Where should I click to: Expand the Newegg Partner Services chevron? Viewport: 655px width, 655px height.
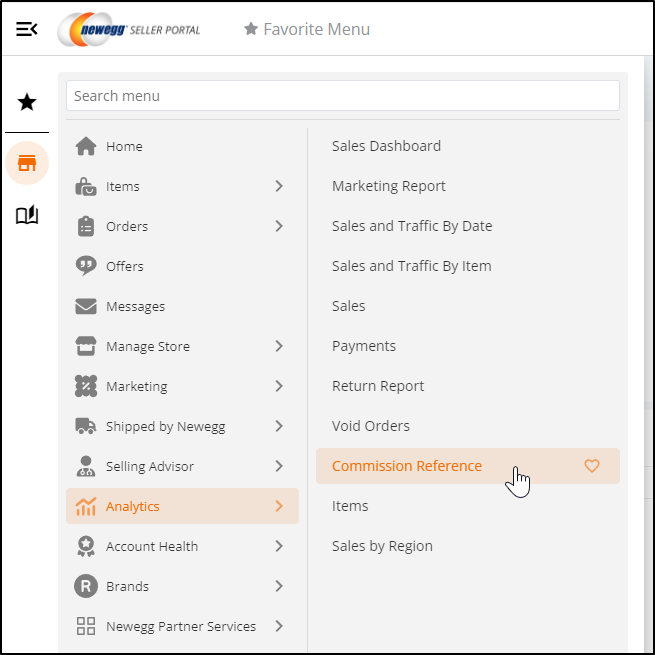[279, 626]
